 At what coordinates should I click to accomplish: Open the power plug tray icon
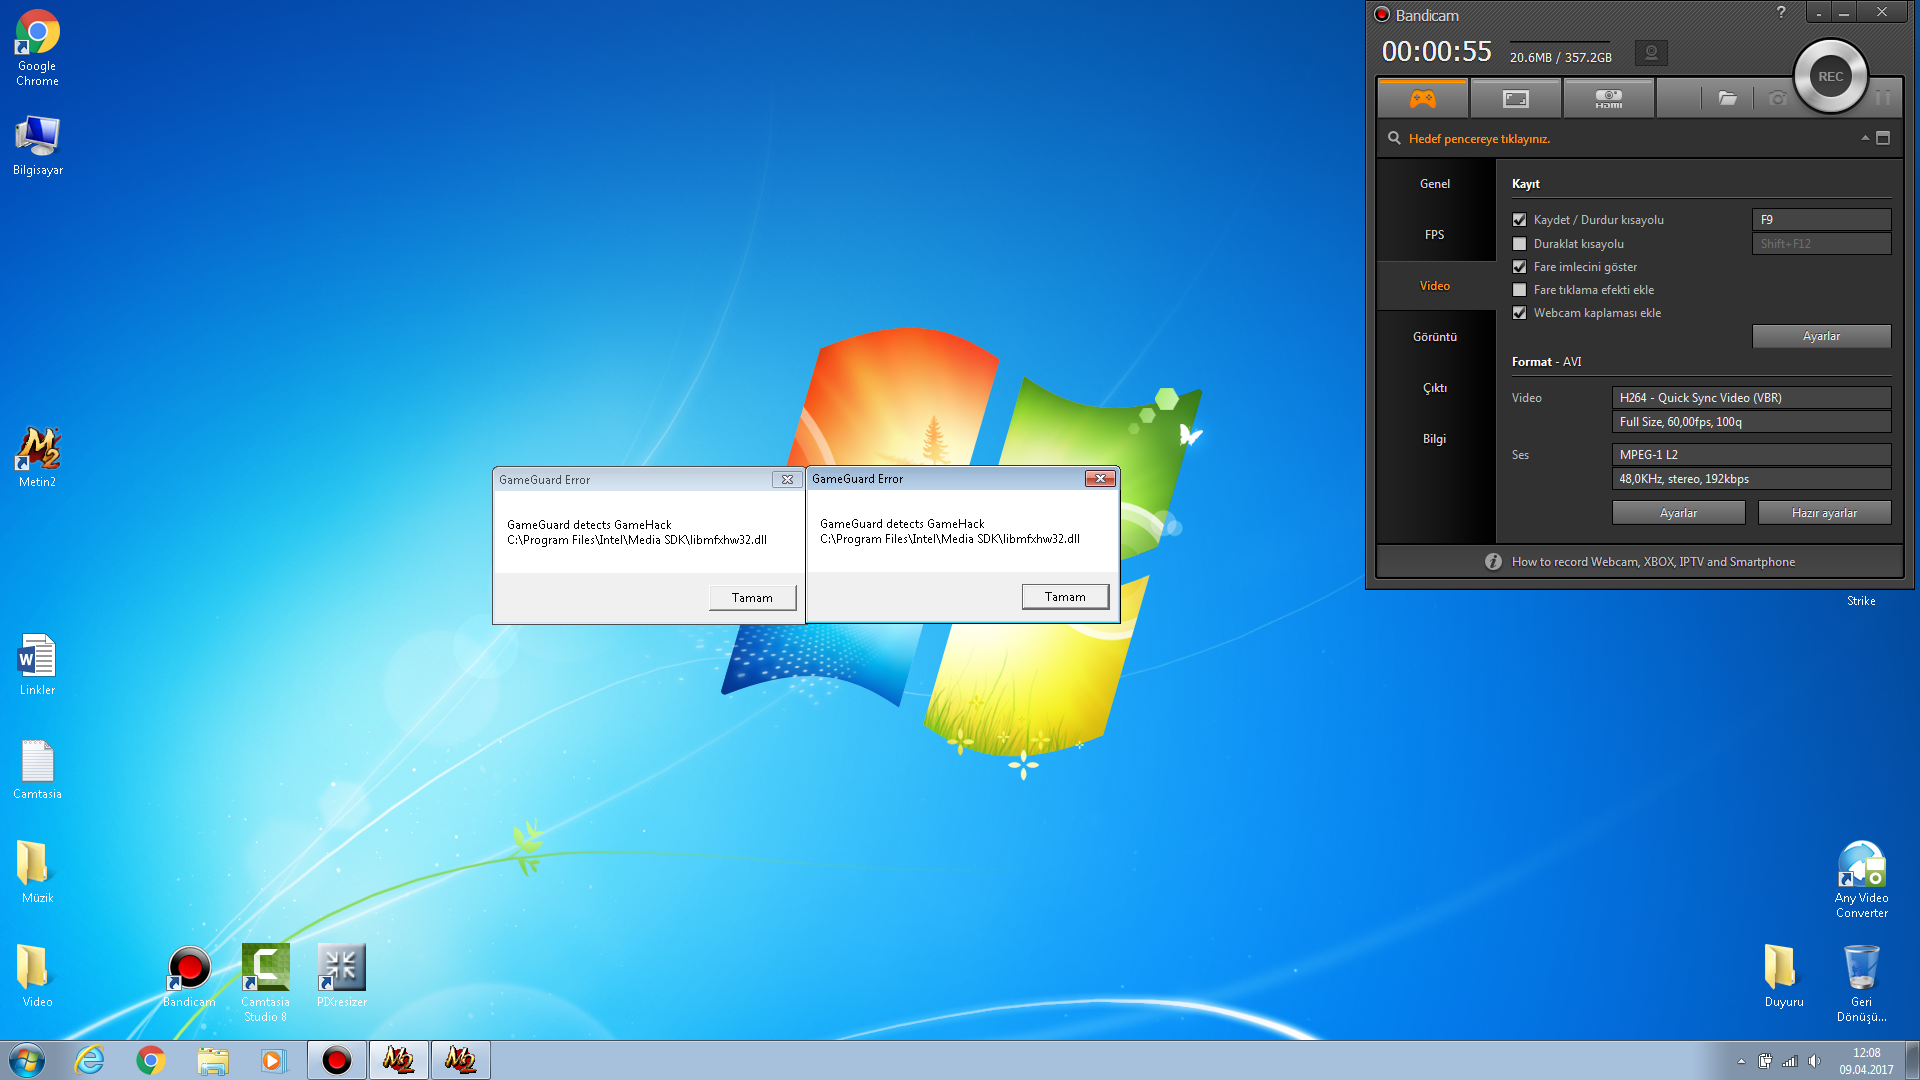(1766, 1061)
